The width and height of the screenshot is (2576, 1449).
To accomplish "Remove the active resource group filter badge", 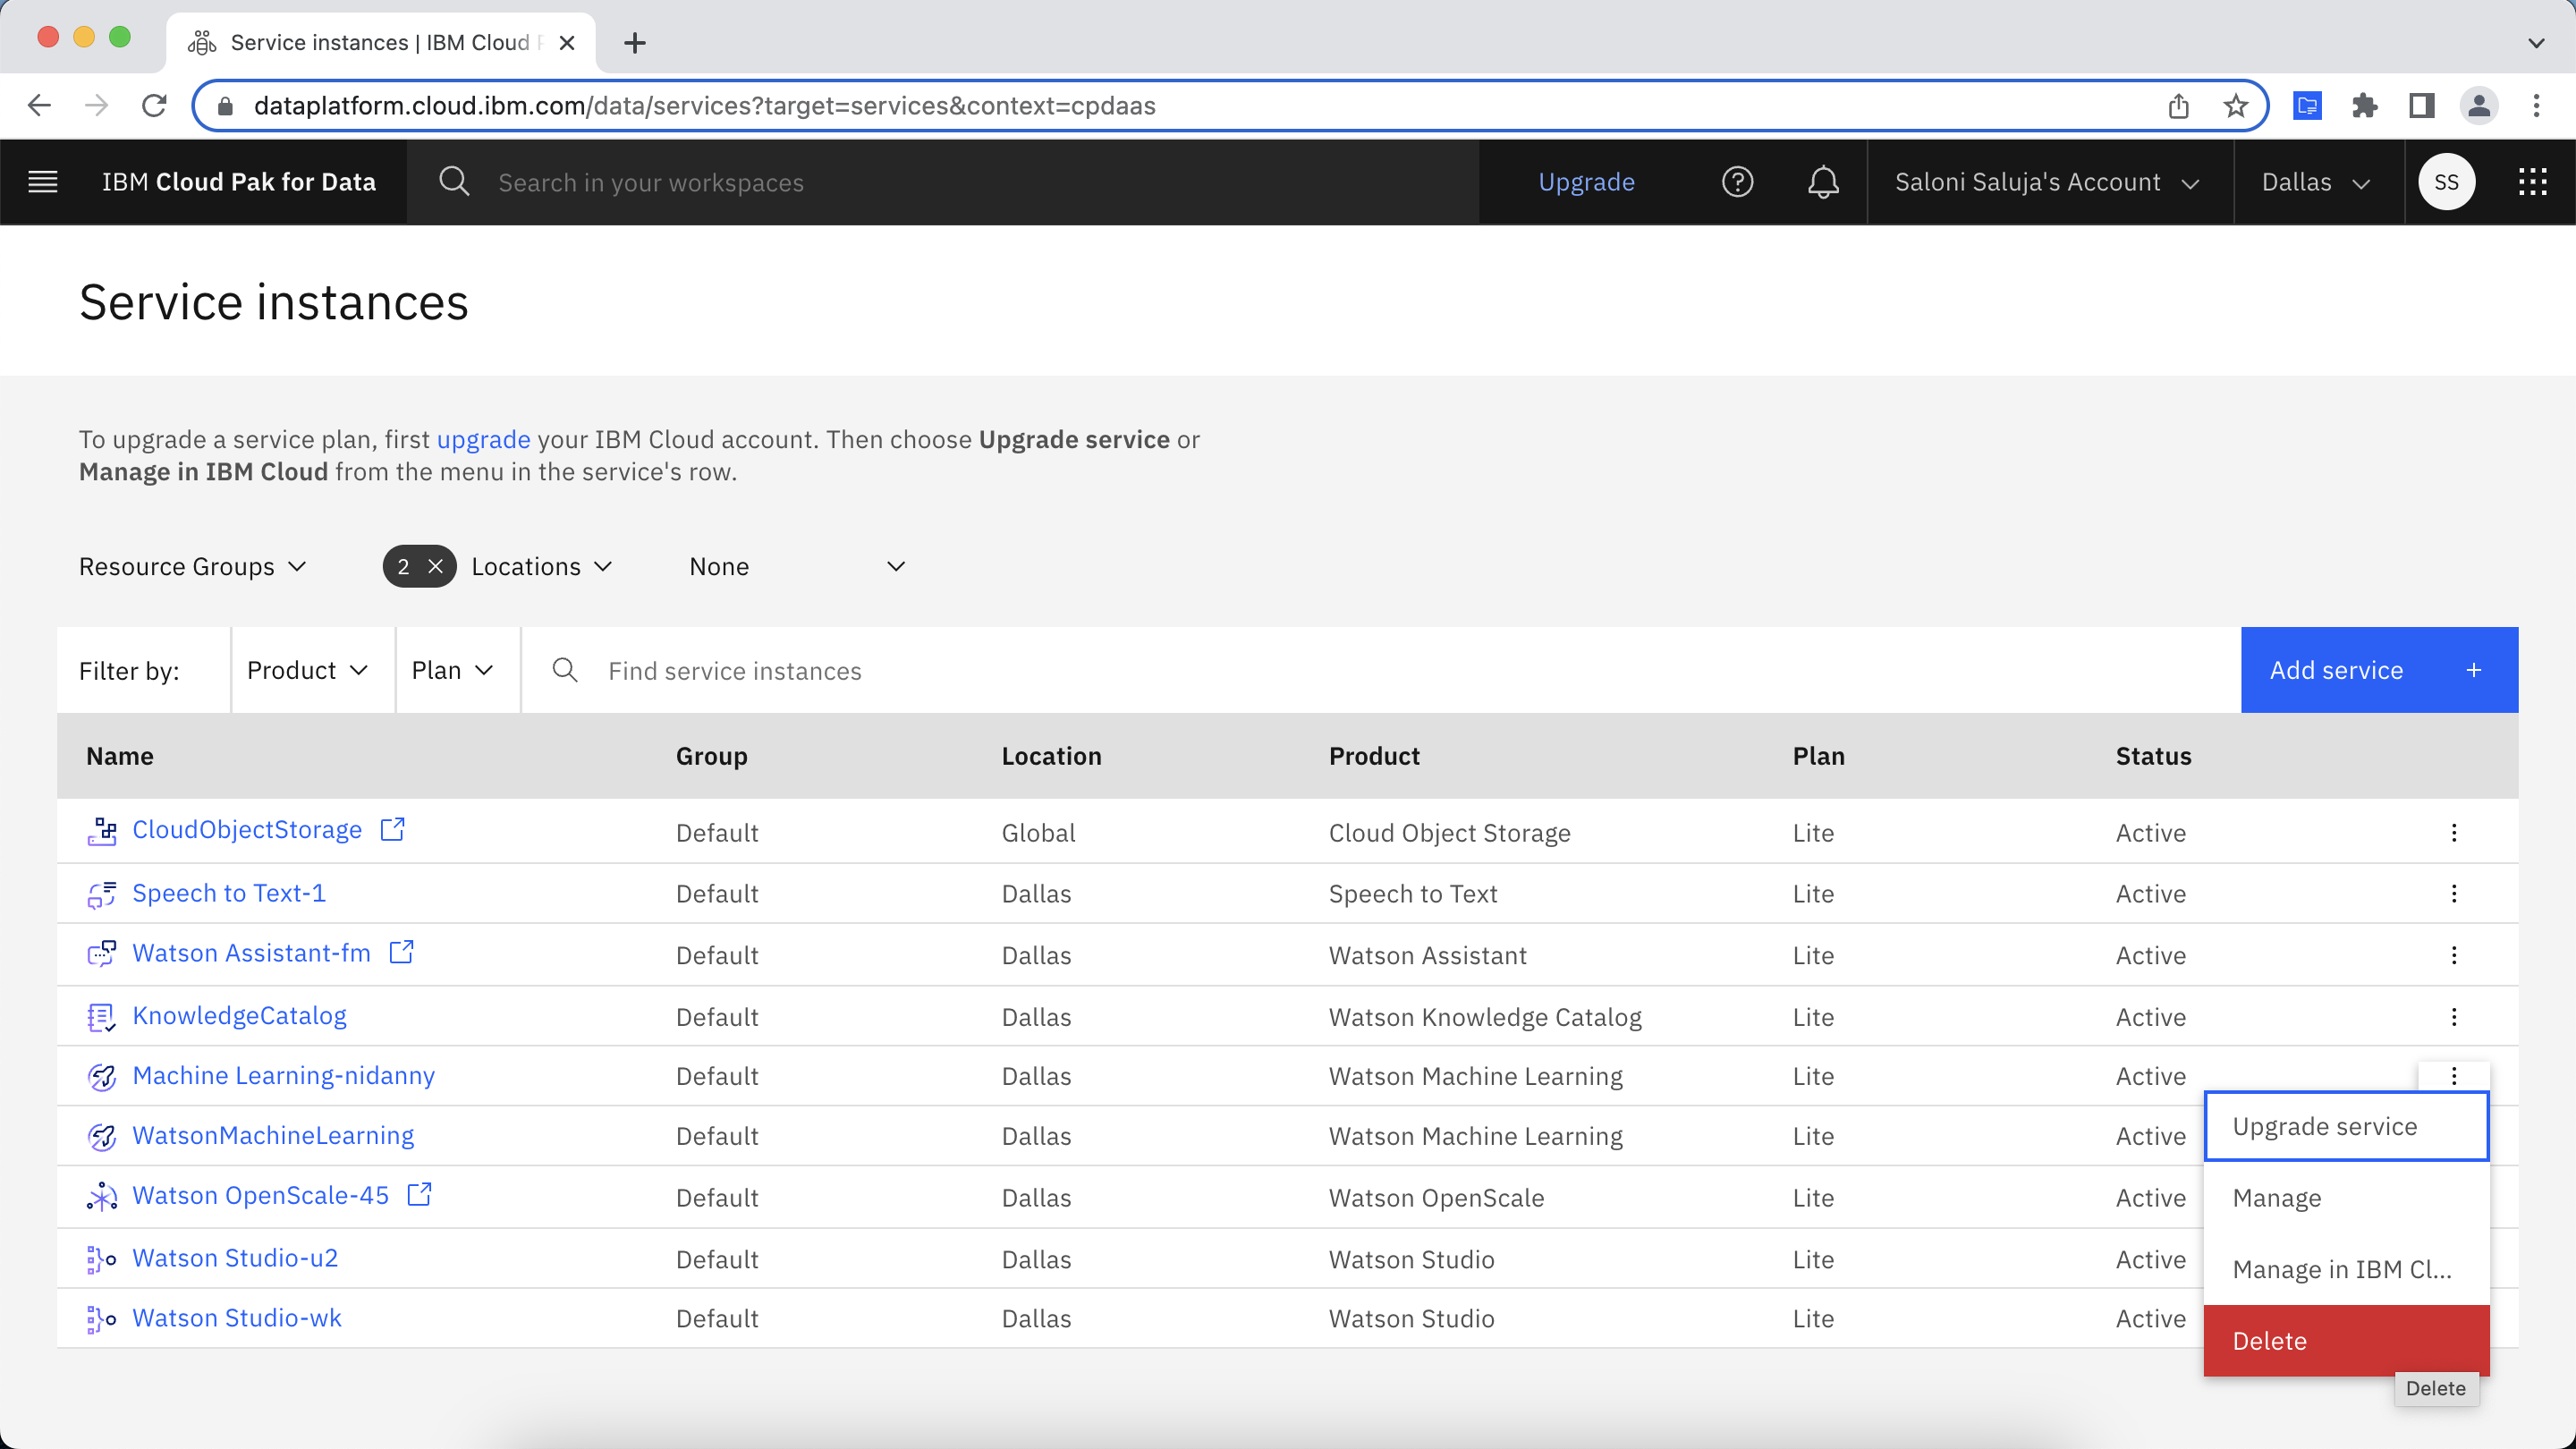I will 437,566.
